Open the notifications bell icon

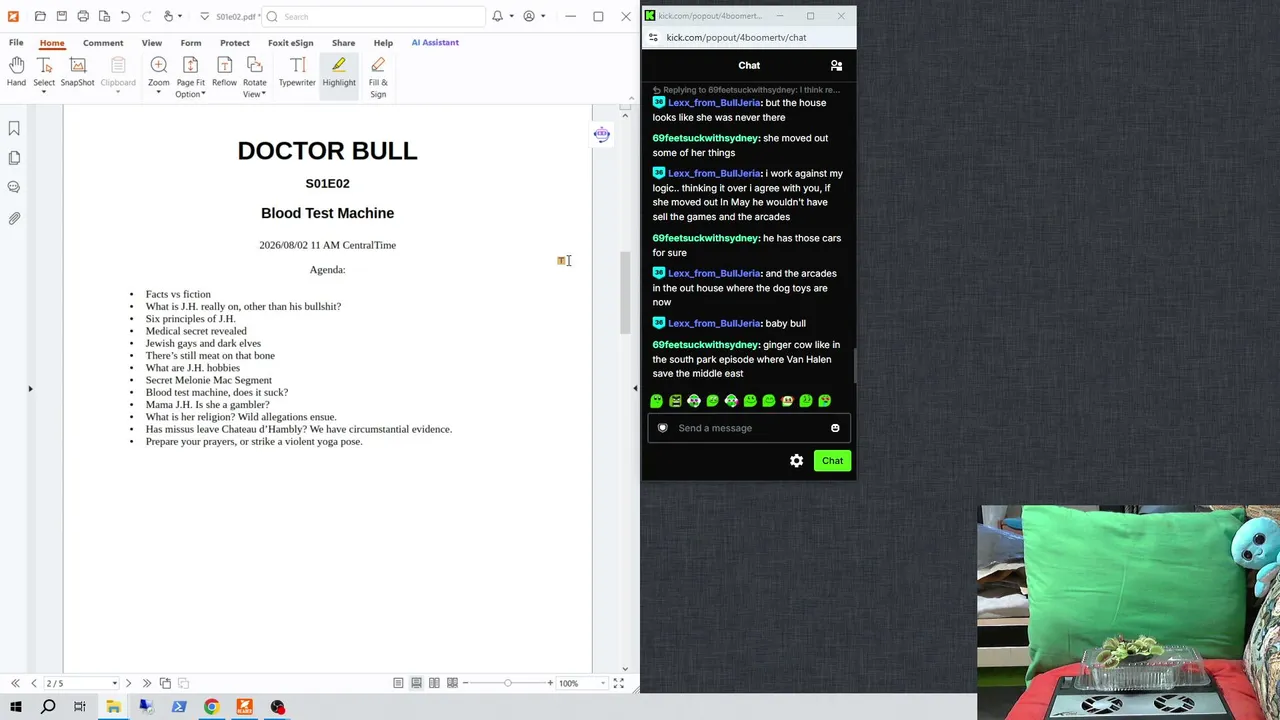pyautogui.click(x=497, y=16)
